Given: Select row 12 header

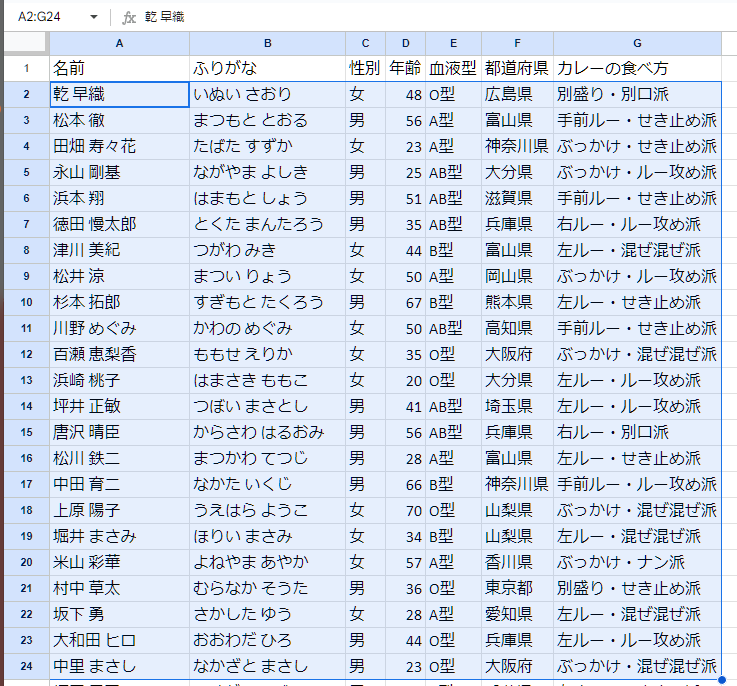Looking at the screenshot, I should coord(24,354).
